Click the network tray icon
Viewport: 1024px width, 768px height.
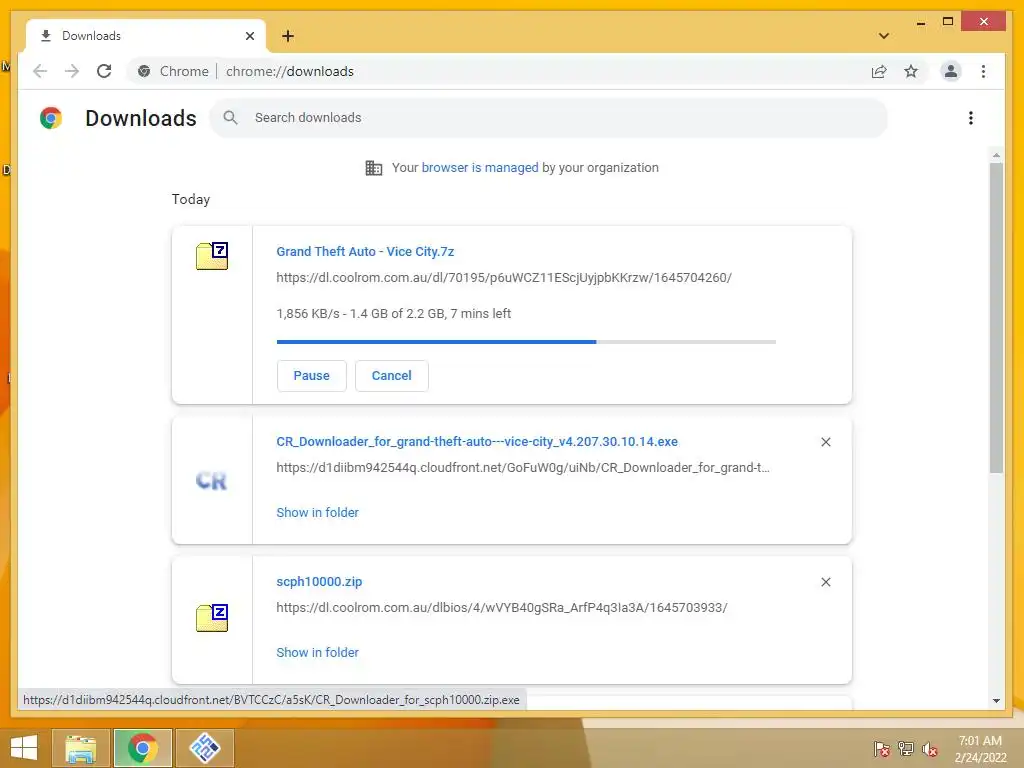pos(906,749)
